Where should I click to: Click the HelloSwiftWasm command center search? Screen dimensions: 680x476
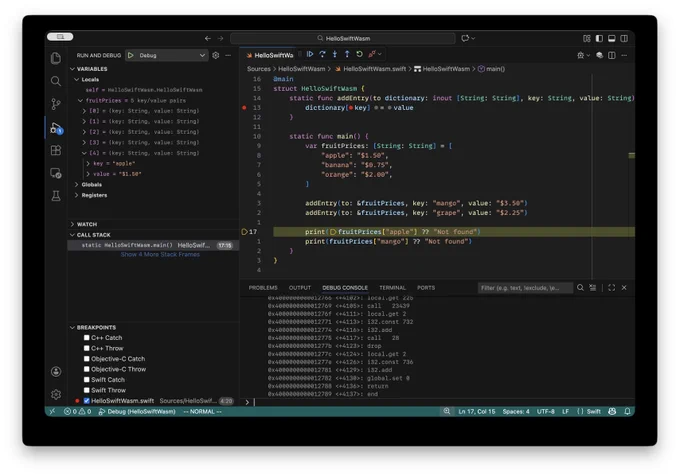[x=343, y=39]
